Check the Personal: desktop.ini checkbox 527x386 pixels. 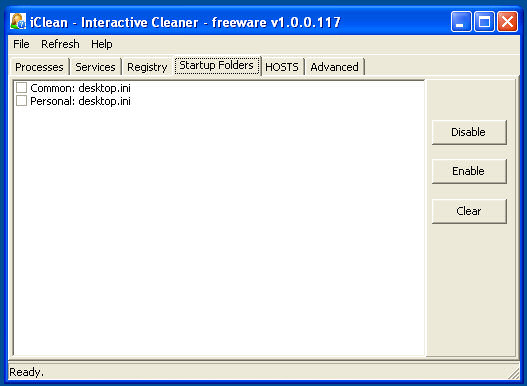21,101
